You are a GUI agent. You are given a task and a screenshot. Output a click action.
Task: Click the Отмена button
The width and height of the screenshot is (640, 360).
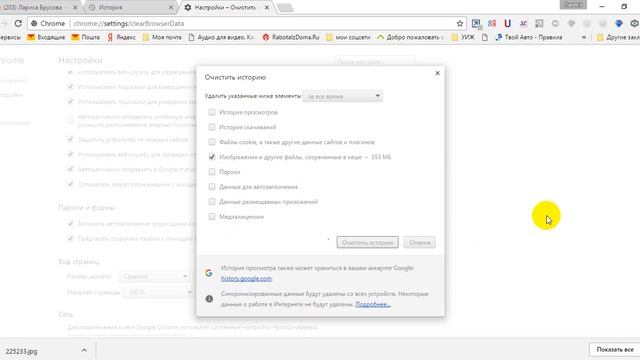(420, 242)
